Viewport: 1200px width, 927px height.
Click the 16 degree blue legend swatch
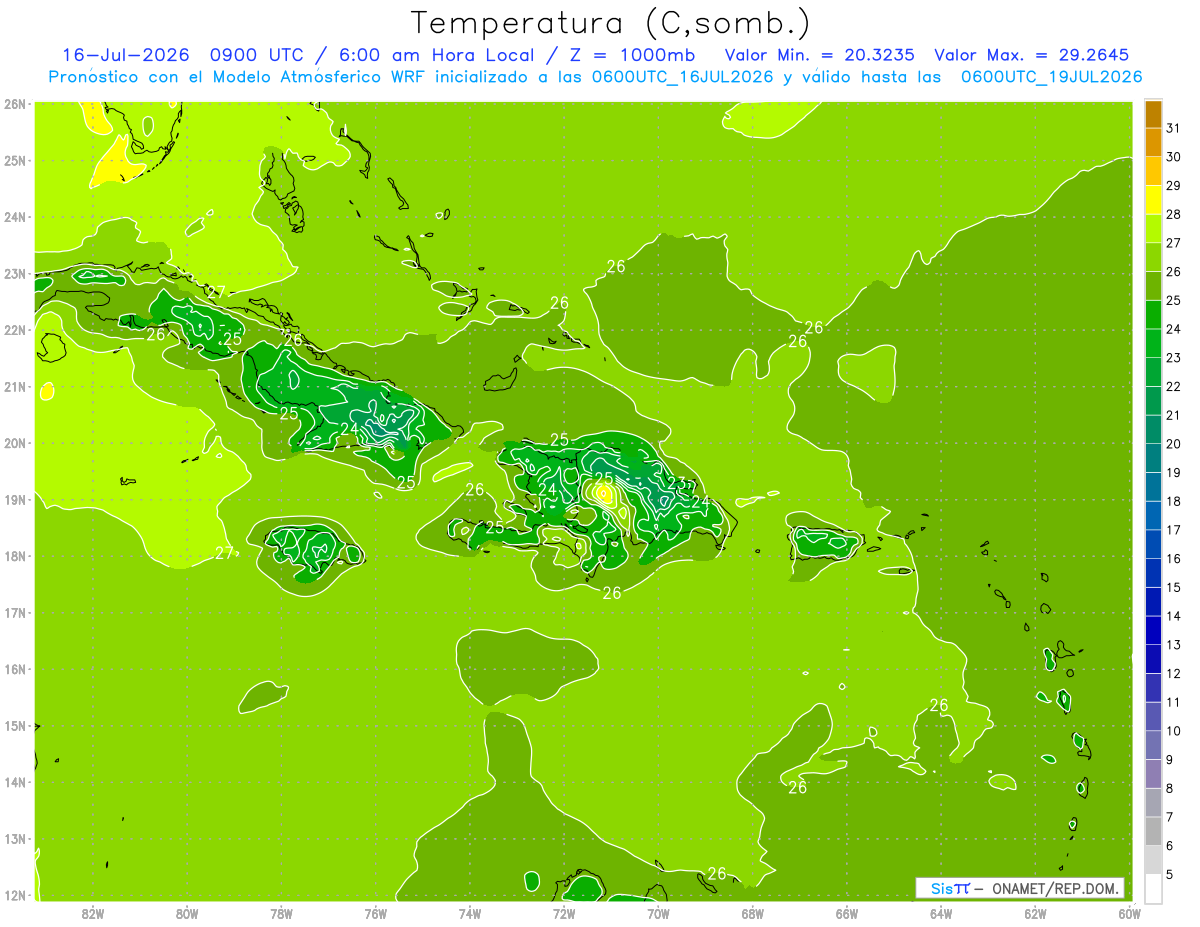(x=1153, y=545)
